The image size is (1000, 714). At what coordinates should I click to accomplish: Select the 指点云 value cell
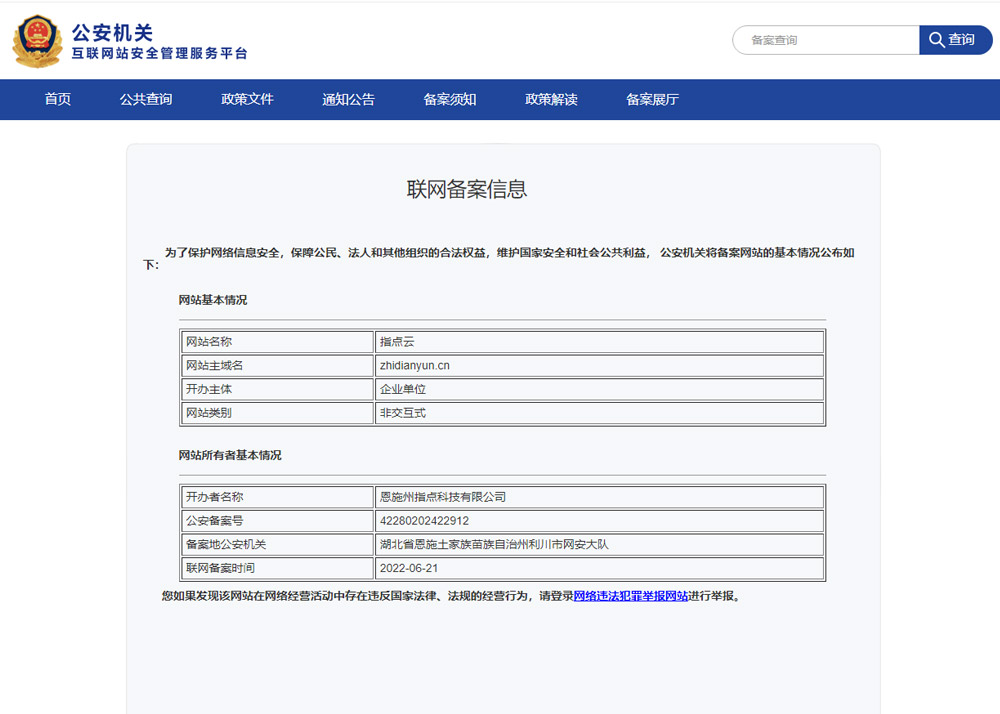(x=599, y=342)
